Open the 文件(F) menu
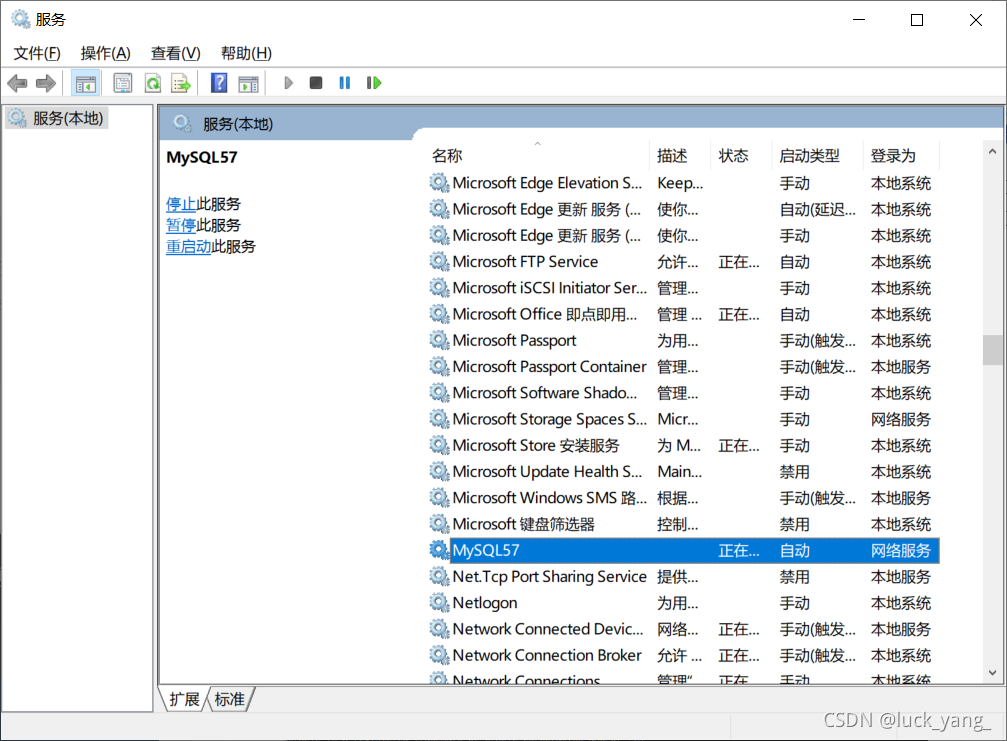 click(37, 53)
